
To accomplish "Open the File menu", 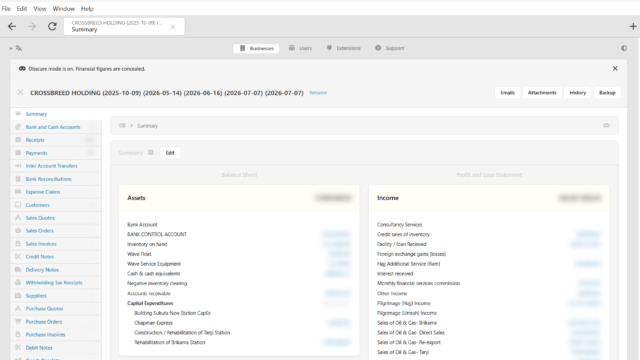I will click(x=6, y=9).
